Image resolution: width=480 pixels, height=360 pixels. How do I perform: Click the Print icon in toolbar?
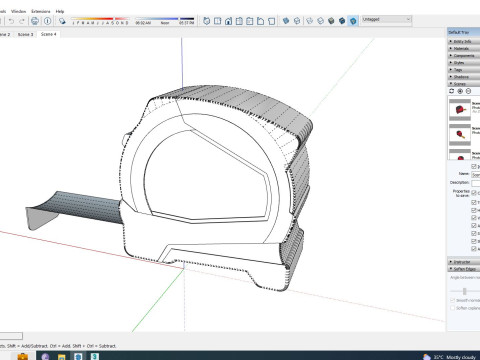click(35, 21)
